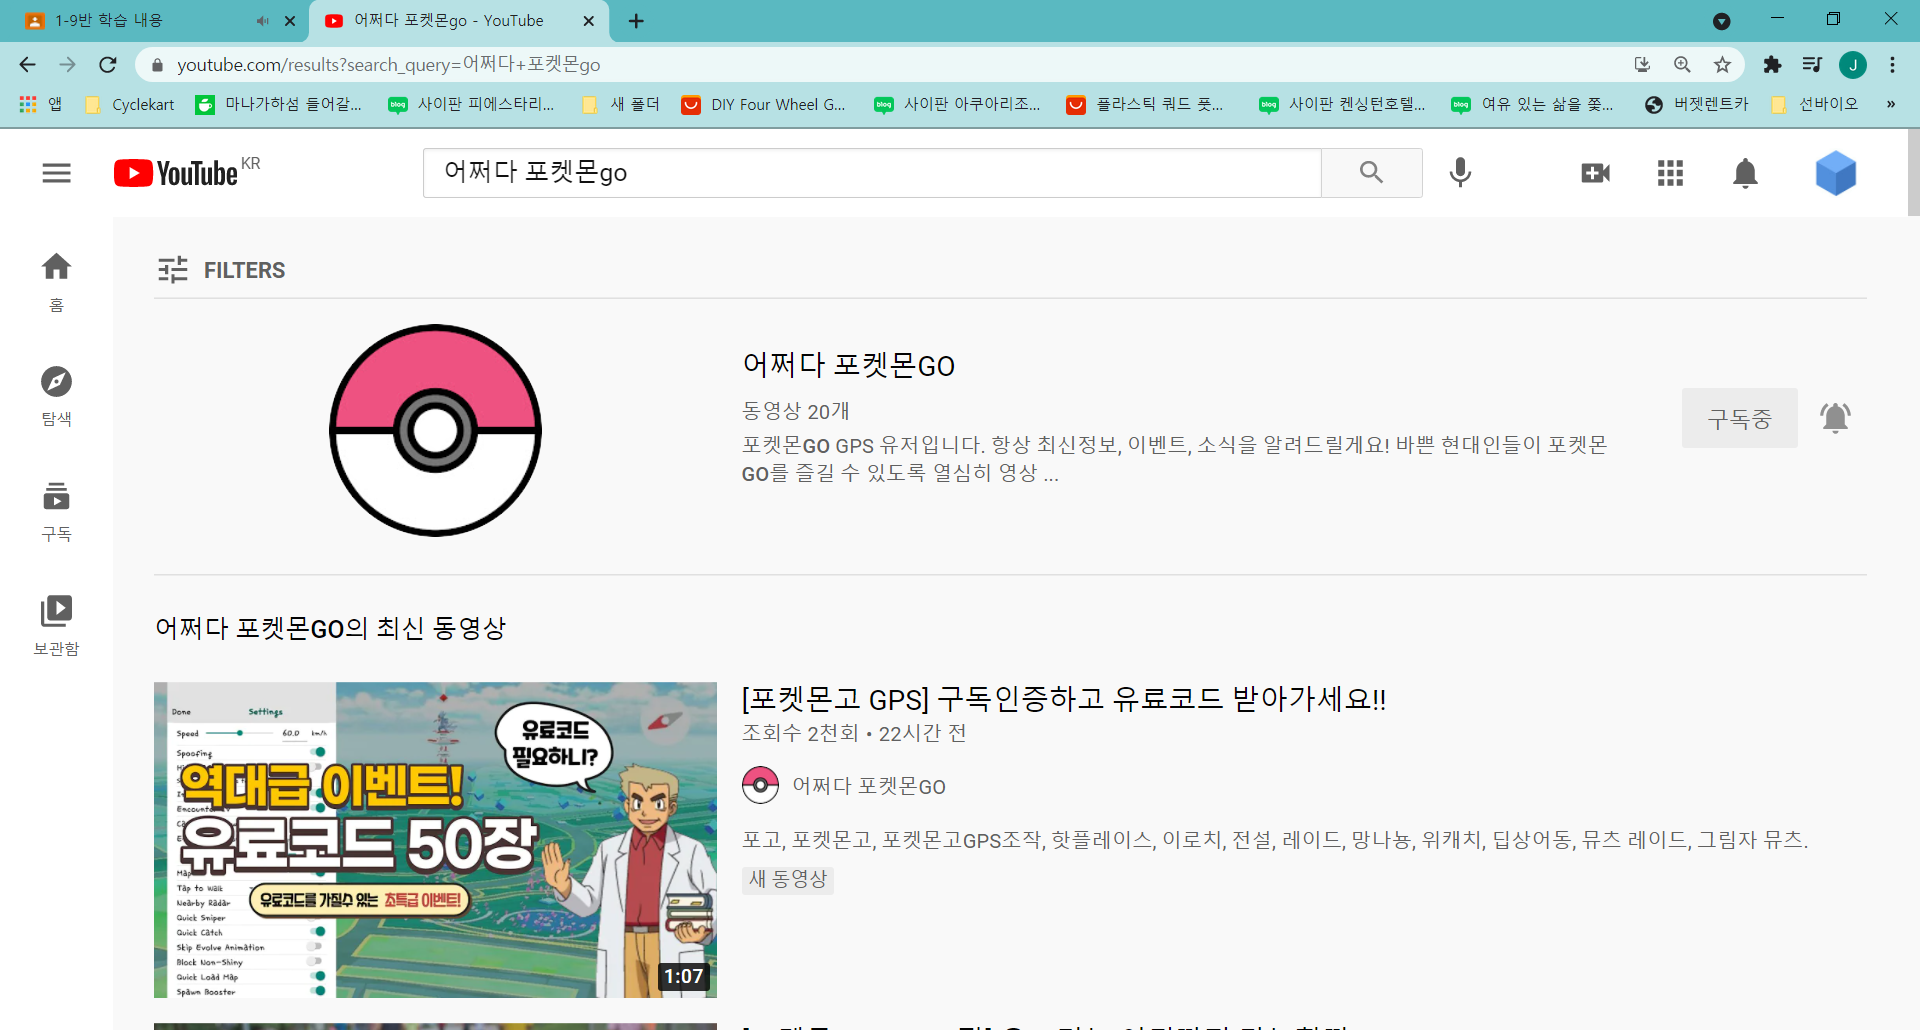Mute the 1-9반 학습 내용 tab audio

click(262, 21)
